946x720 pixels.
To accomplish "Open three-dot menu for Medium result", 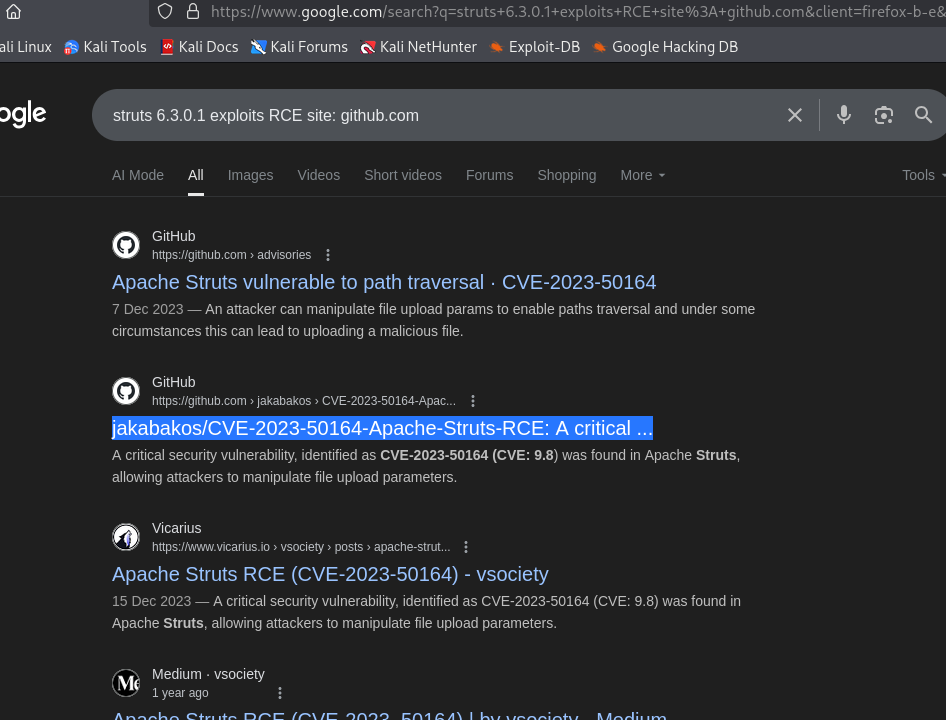I will [279, 693].
